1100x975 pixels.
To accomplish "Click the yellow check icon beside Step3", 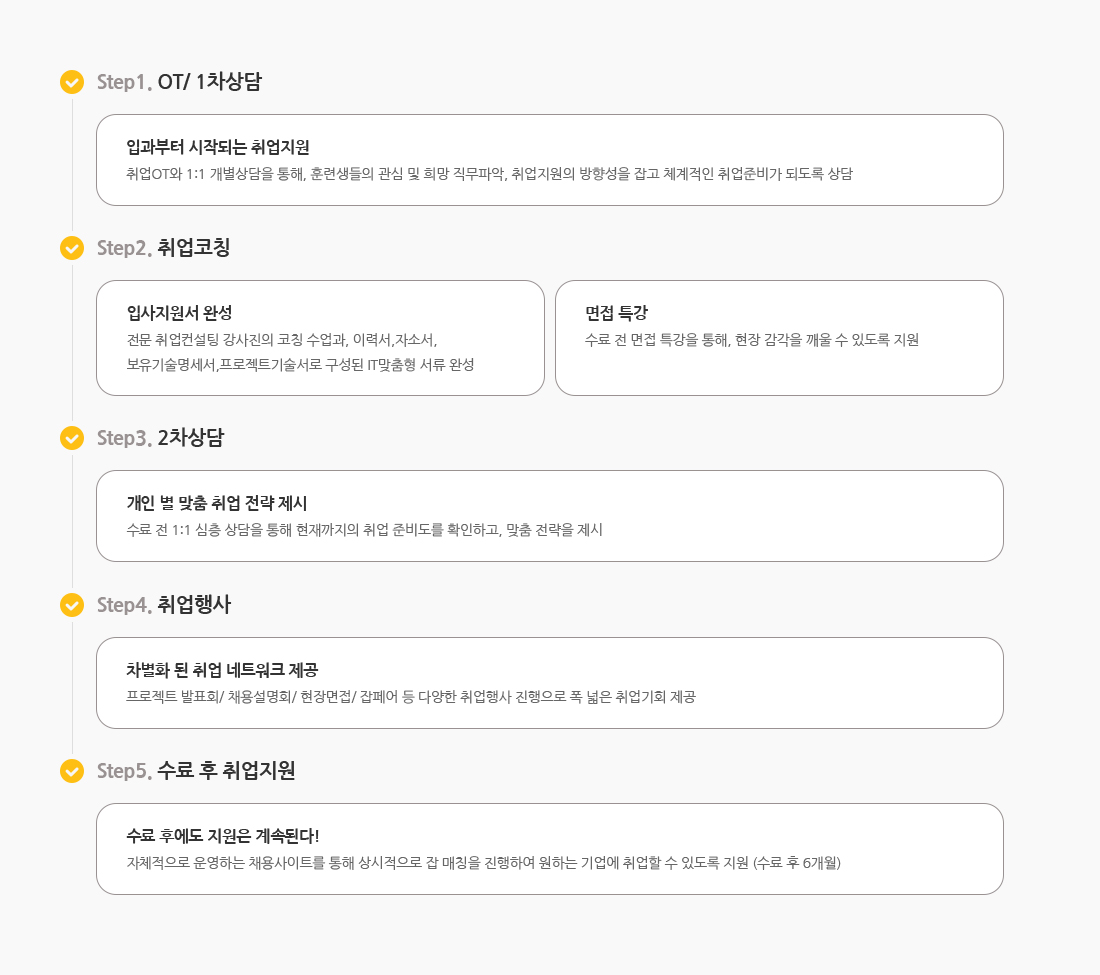I will (72, 438).
